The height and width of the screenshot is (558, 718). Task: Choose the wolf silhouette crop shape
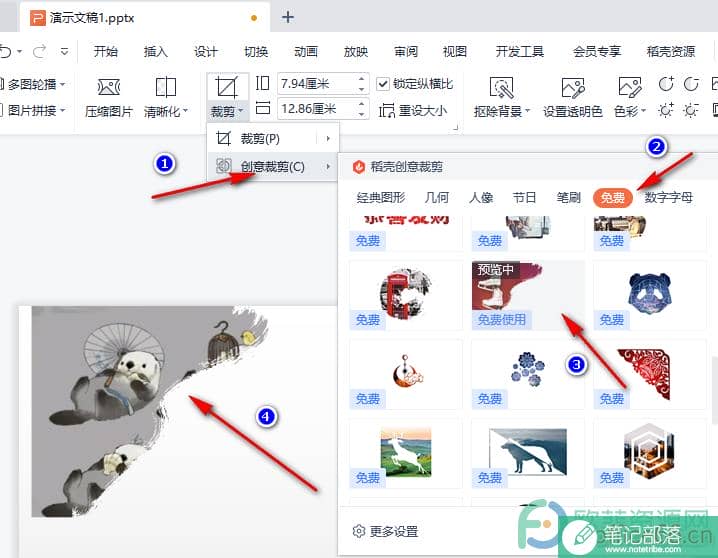coord(528,453)
